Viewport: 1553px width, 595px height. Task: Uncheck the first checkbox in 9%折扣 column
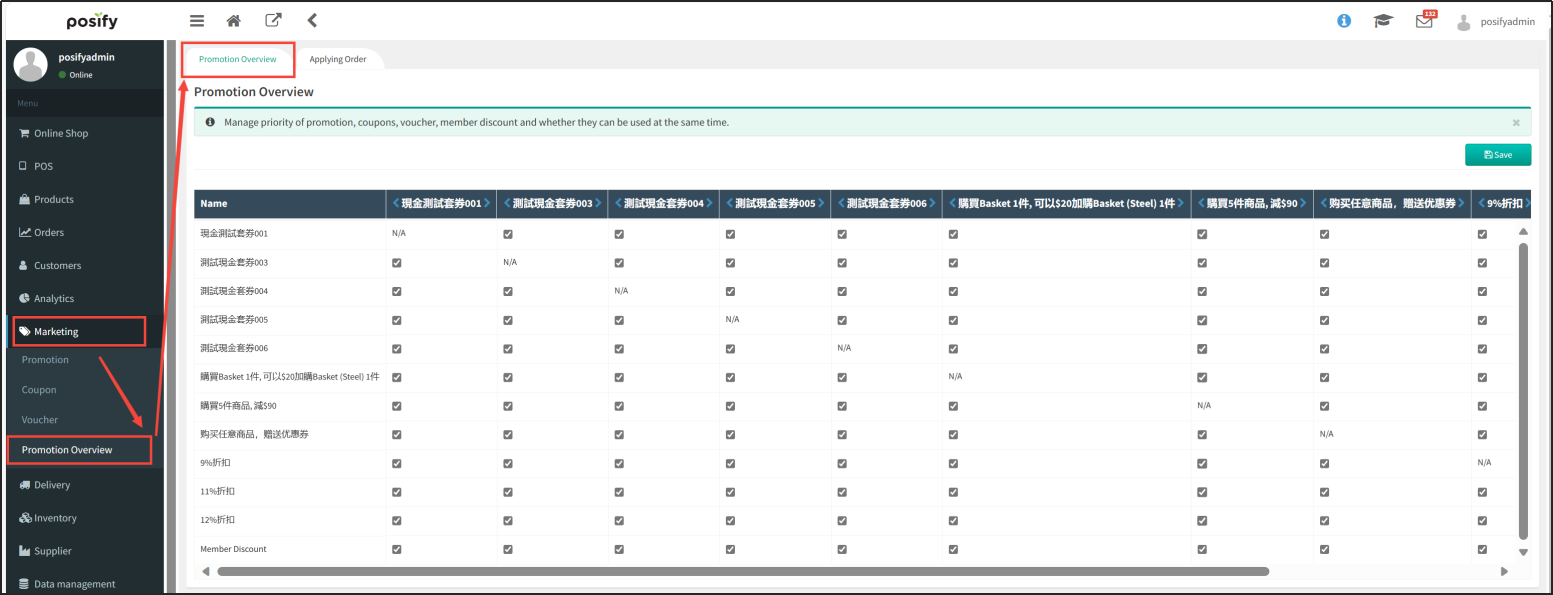pyautogui.click(x=1482, y=233)
